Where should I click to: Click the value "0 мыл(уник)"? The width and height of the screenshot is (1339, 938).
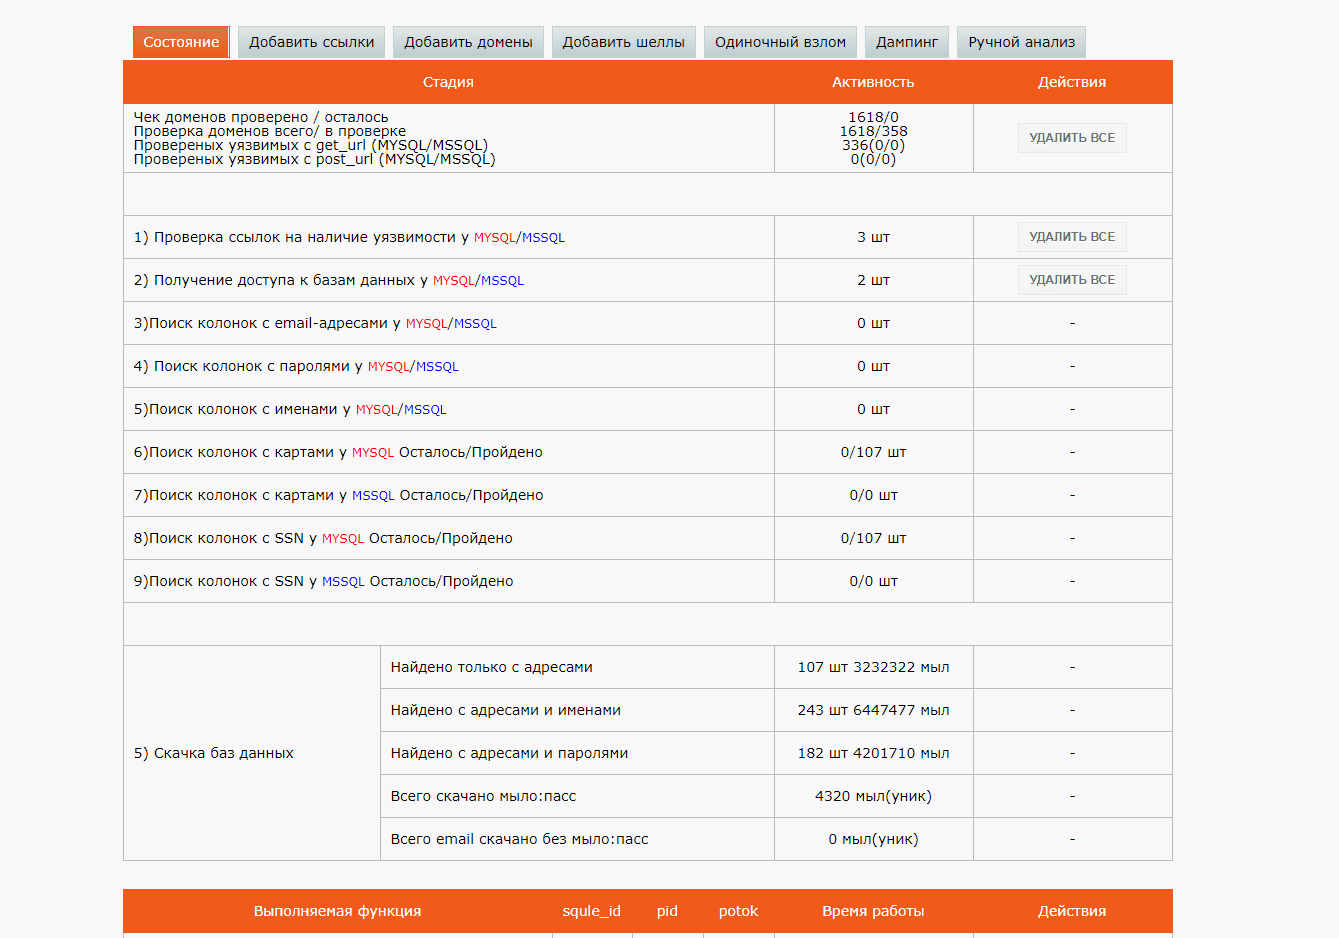873,839
